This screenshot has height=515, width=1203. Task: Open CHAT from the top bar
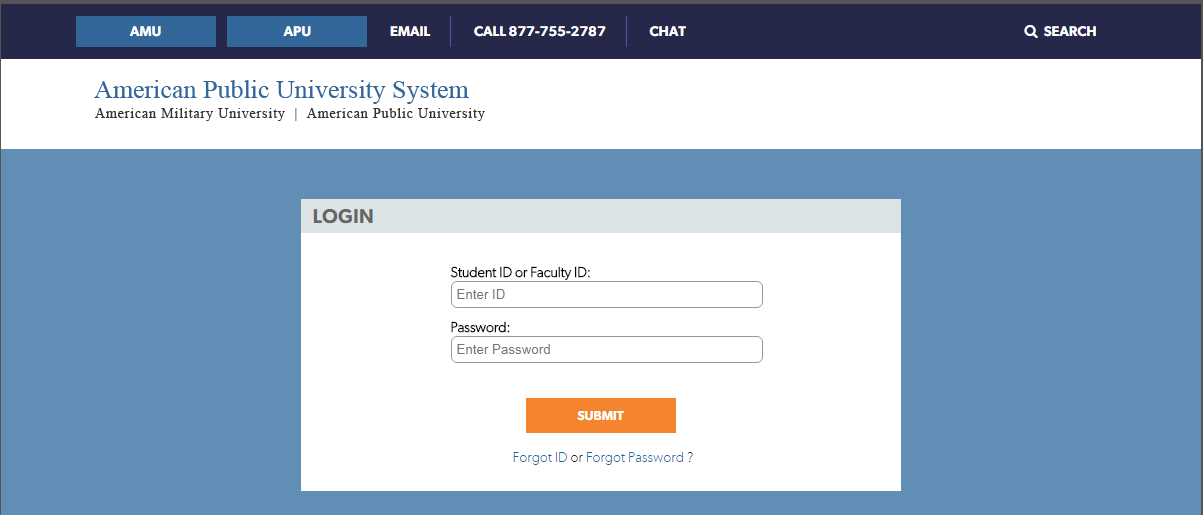(x=667, y=31)
